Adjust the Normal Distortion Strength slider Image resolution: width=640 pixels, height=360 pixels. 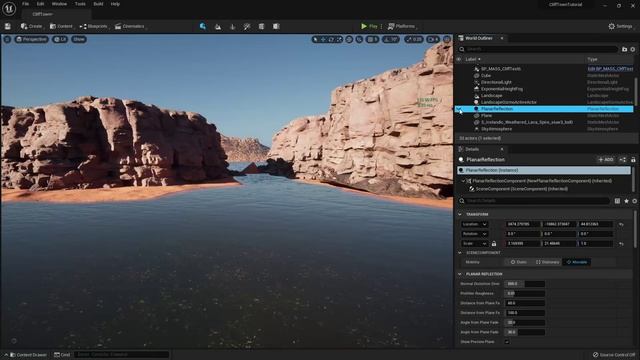524,284
